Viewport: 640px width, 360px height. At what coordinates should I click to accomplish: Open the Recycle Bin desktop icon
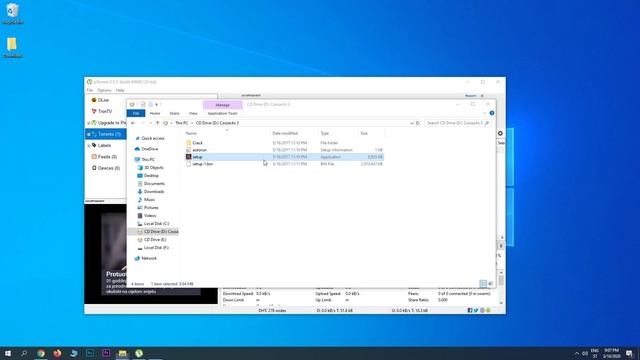pyautogui.click(x=13, y=13)
